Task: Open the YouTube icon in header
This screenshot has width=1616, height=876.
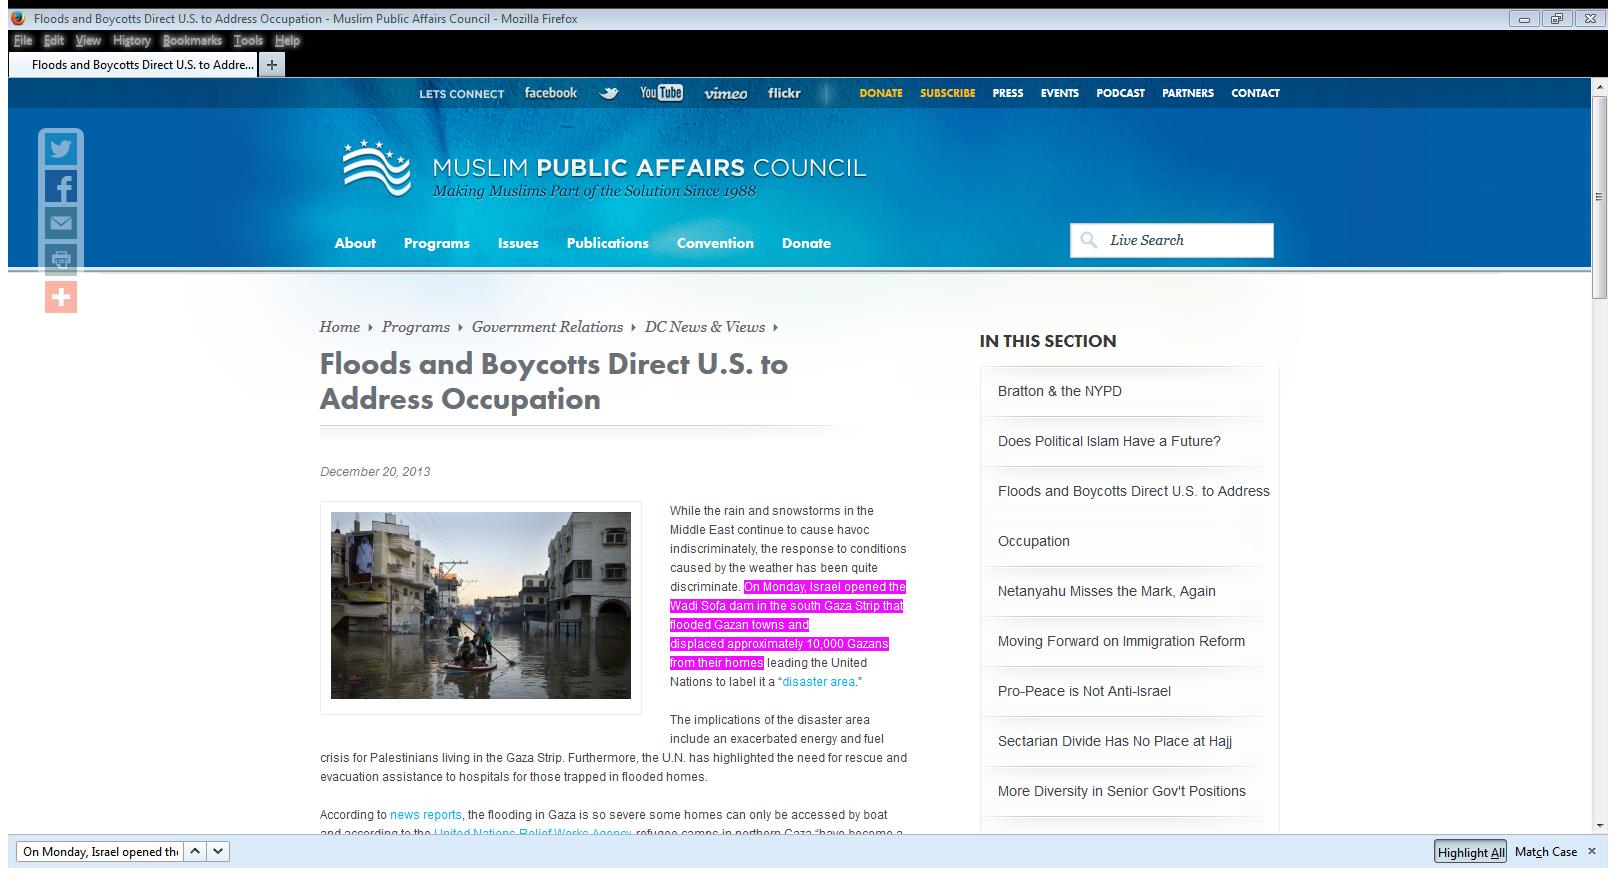Action: tap(661, 93)
